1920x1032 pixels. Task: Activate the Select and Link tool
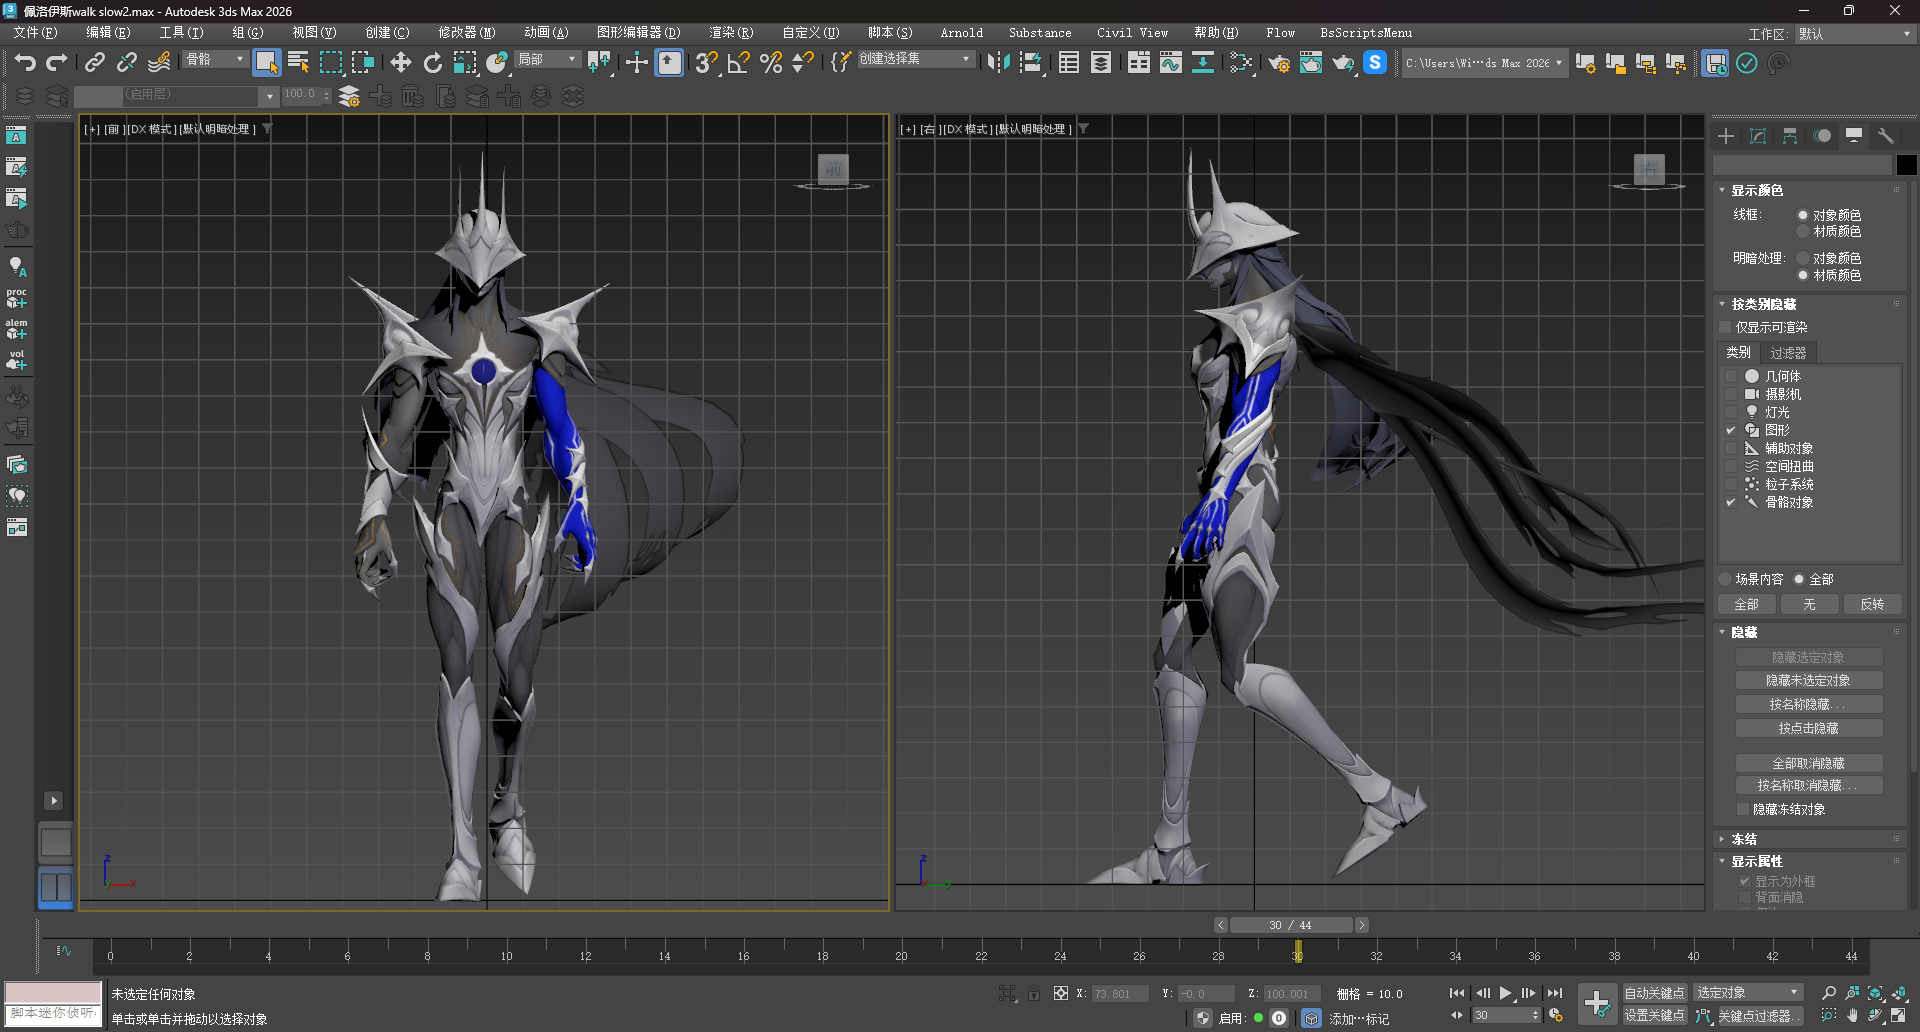pyautogui.click(x=95, y=62)
